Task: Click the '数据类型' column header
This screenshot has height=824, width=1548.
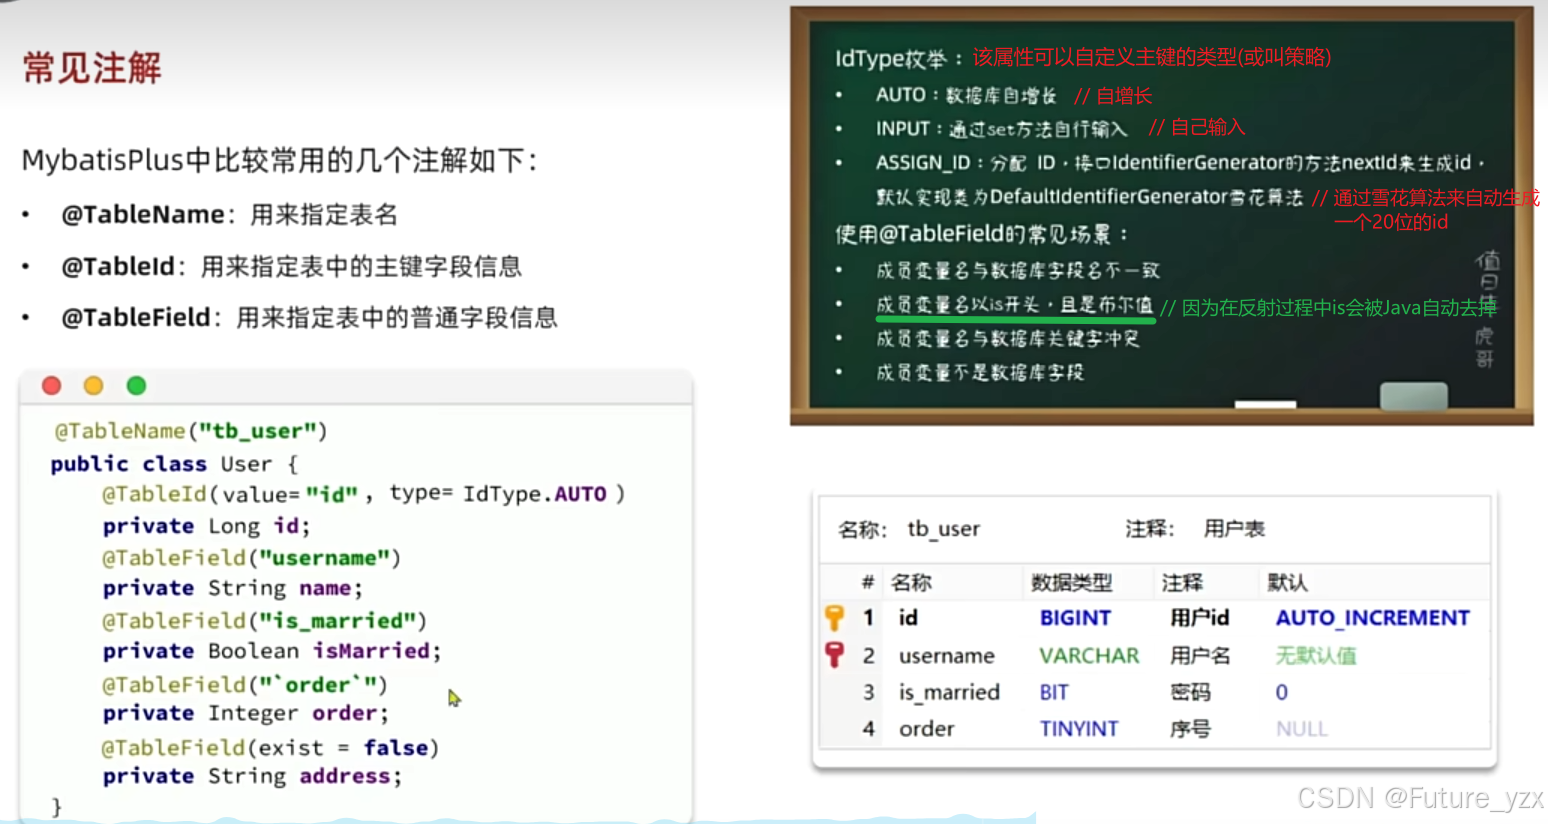Action: (x=1071, y=583)
